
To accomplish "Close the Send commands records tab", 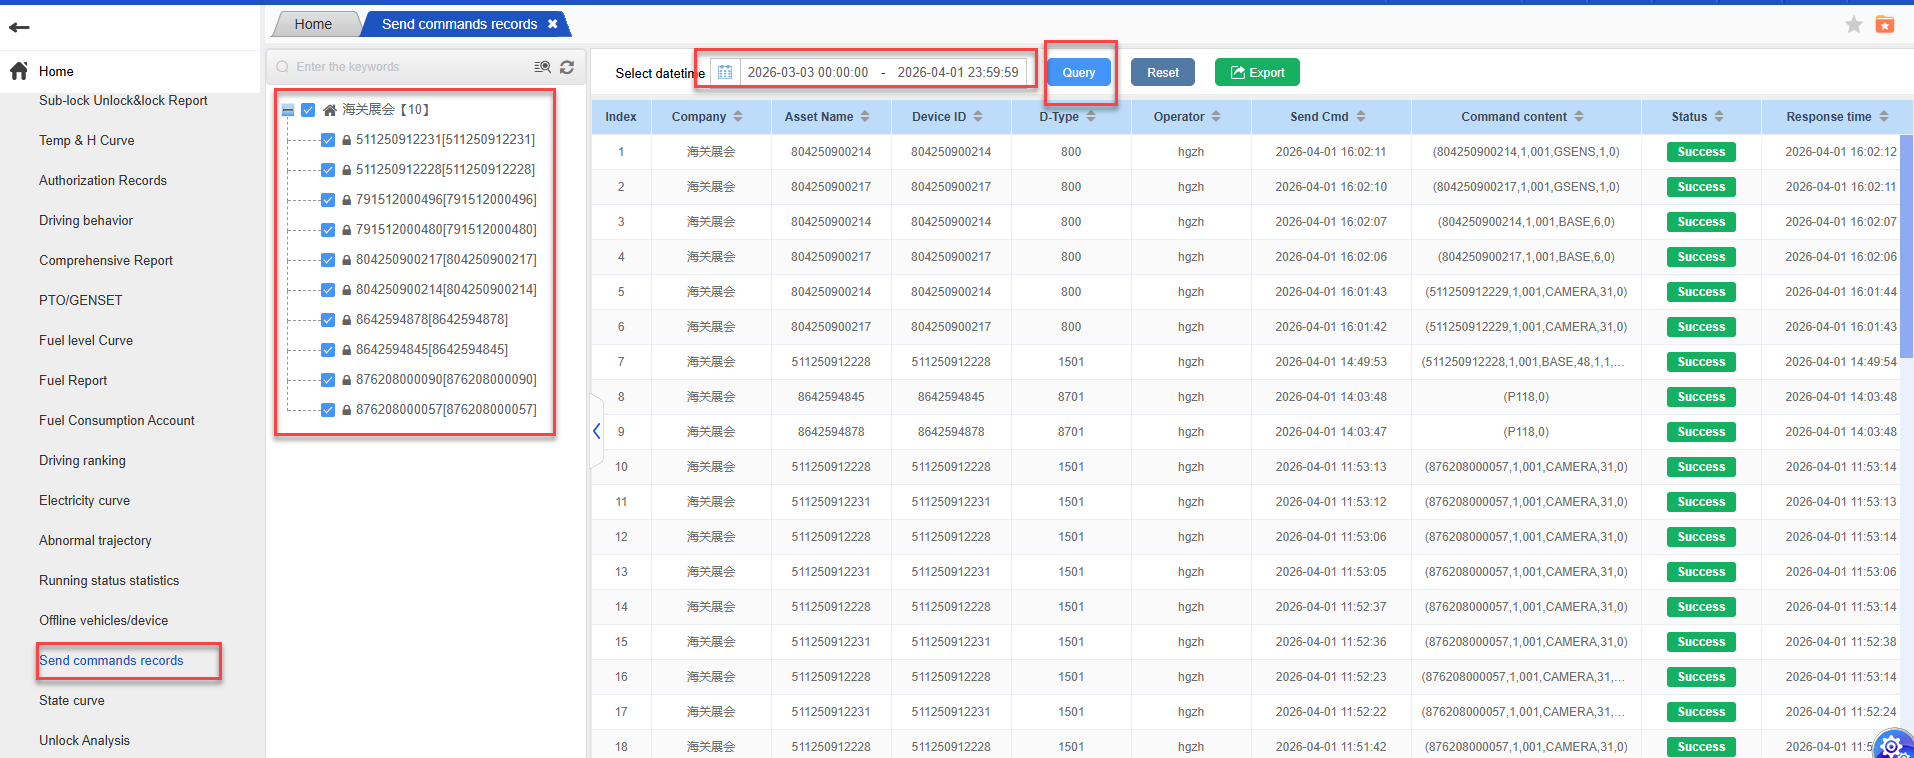I will (552, 24).
